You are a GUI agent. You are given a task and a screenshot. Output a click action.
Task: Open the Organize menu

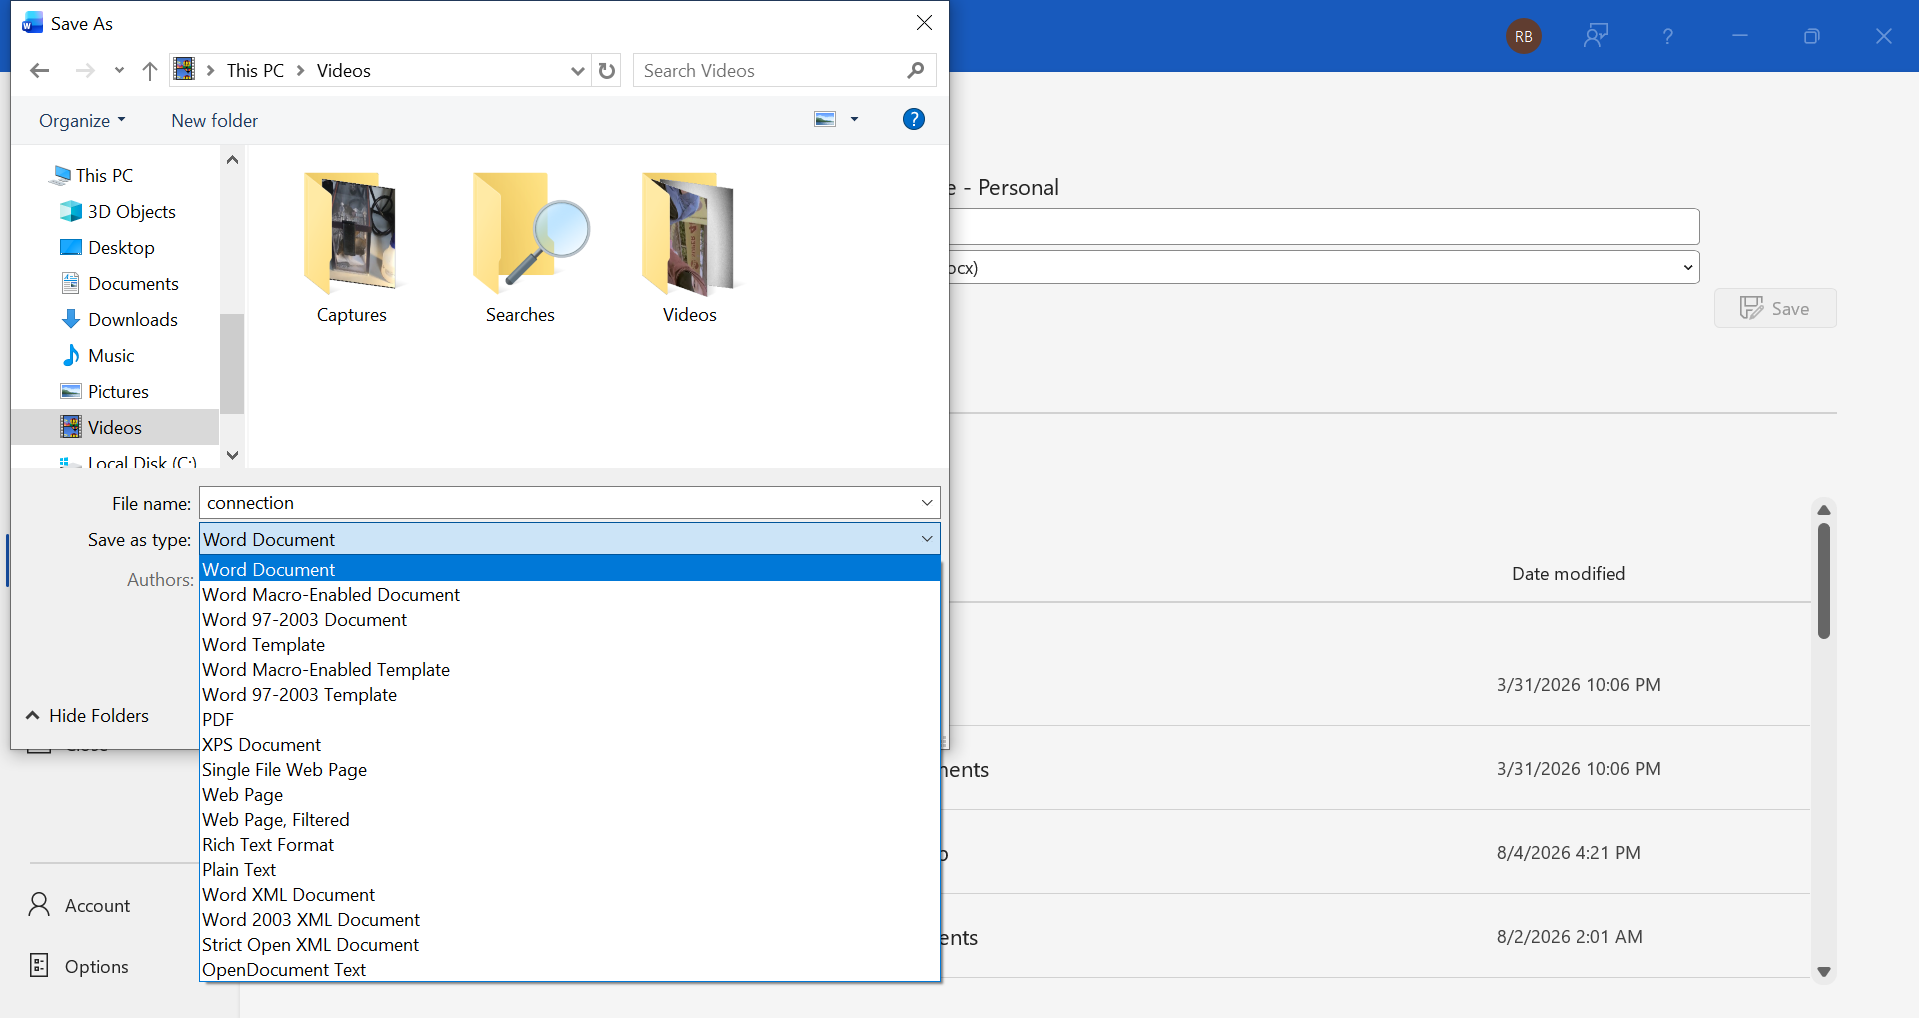point(82,121)
